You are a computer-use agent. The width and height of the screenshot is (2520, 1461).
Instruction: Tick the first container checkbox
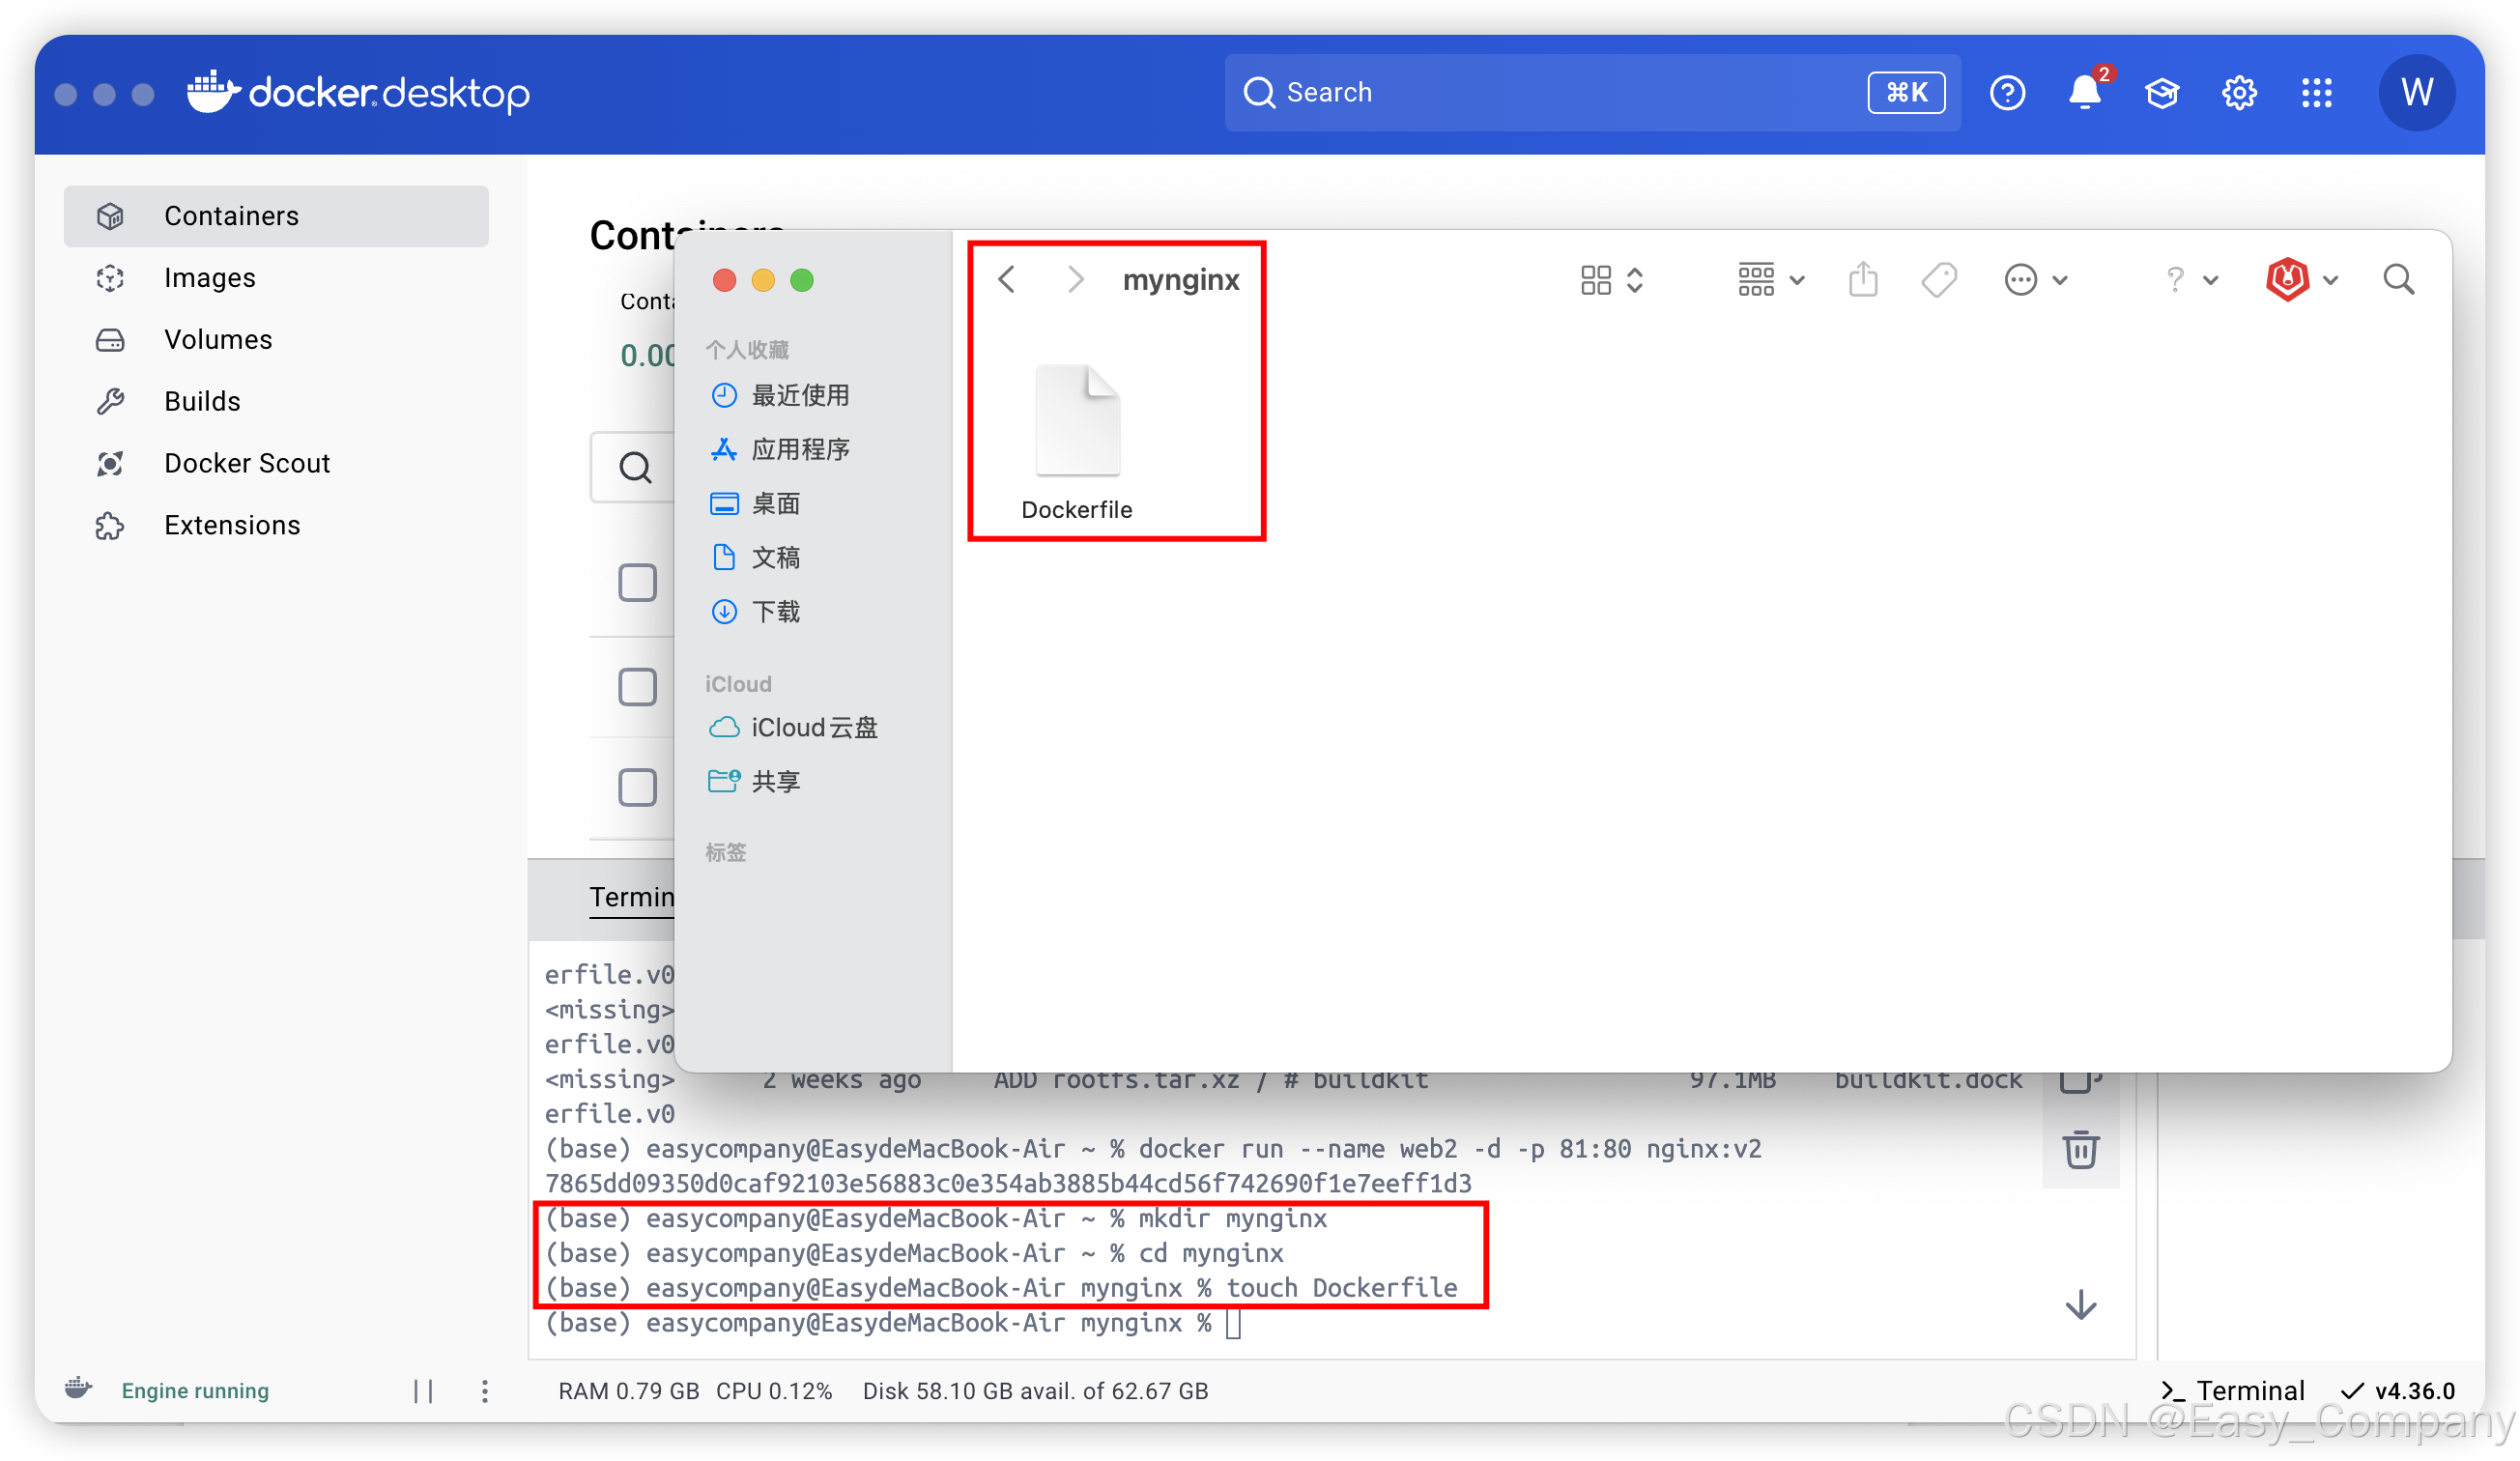coord(637,582)
